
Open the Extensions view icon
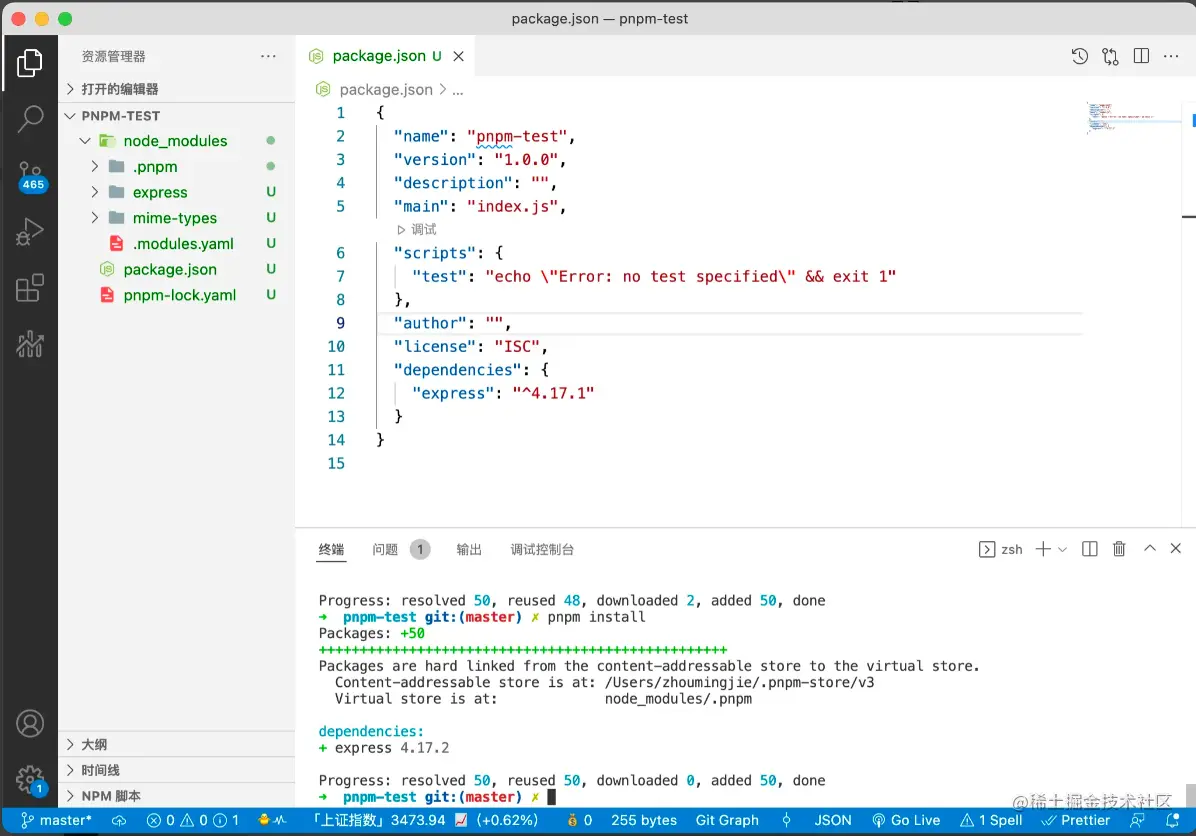tap(30, 288)
